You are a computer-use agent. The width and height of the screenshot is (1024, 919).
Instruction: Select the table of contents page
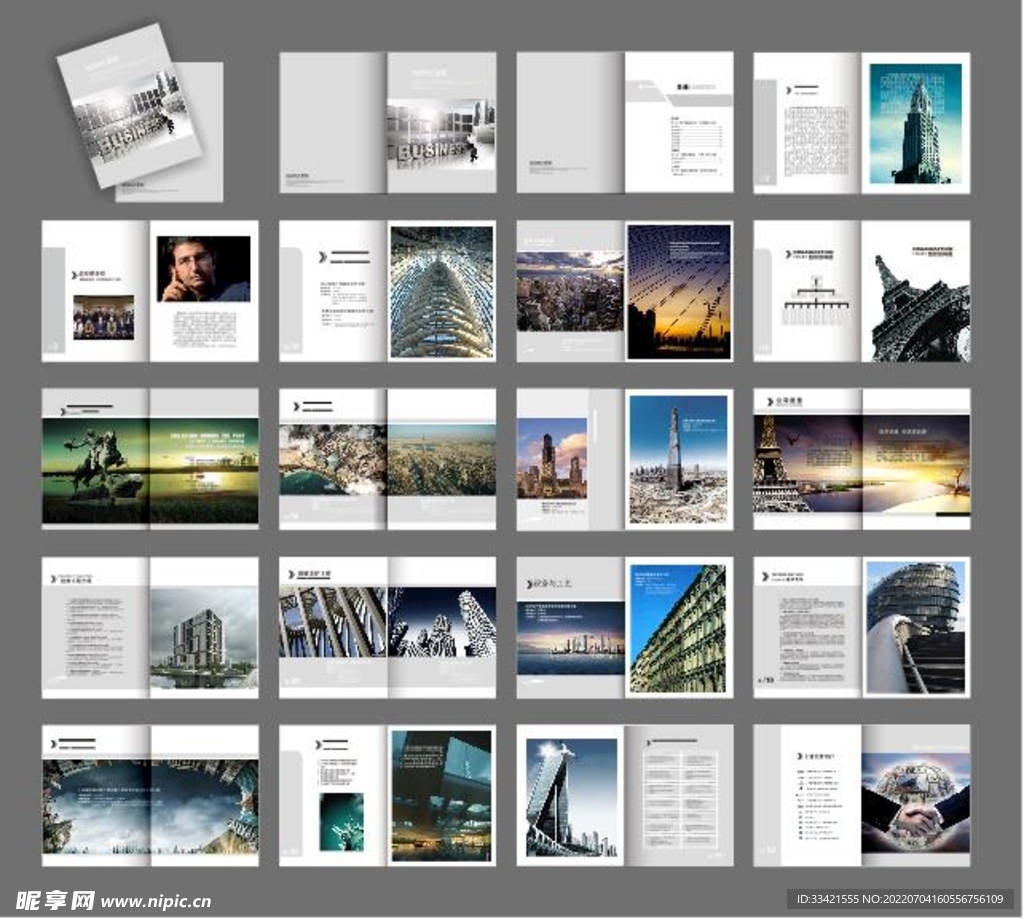click(679, 123)
